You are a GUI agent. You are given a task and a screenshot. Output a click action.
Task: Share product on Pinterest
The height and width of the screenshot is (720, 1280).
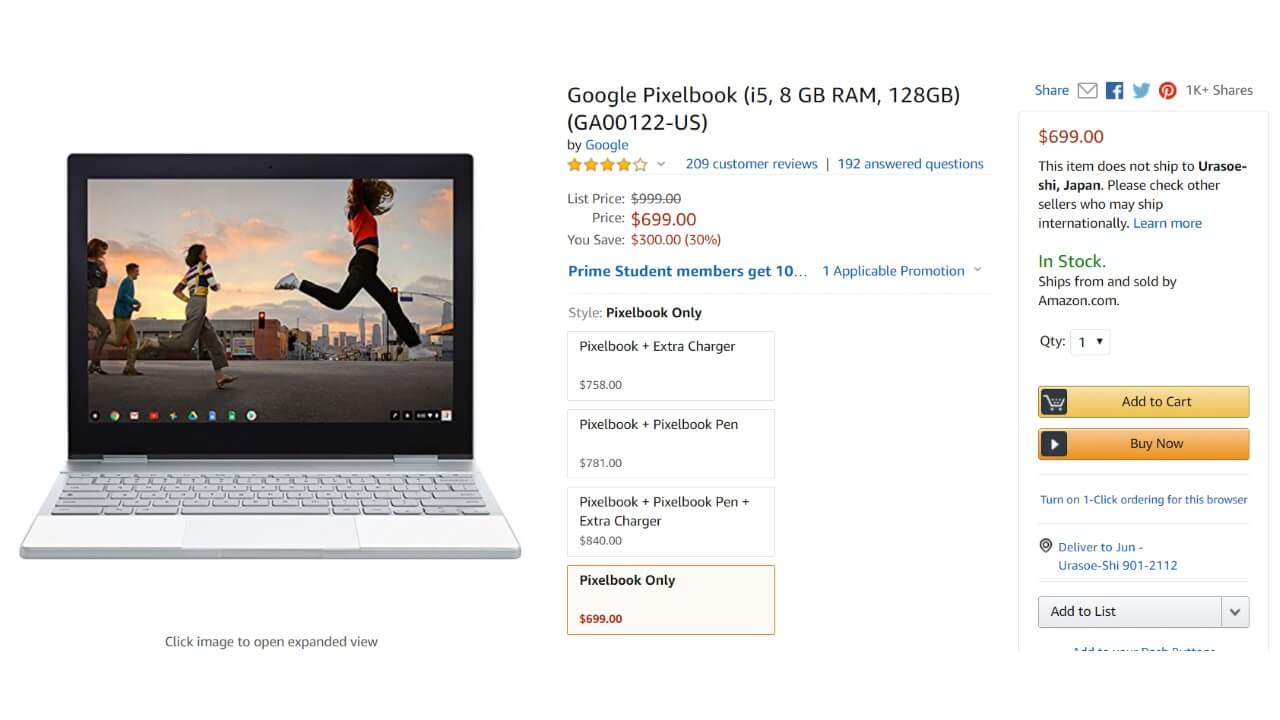tap(1167, 91)
